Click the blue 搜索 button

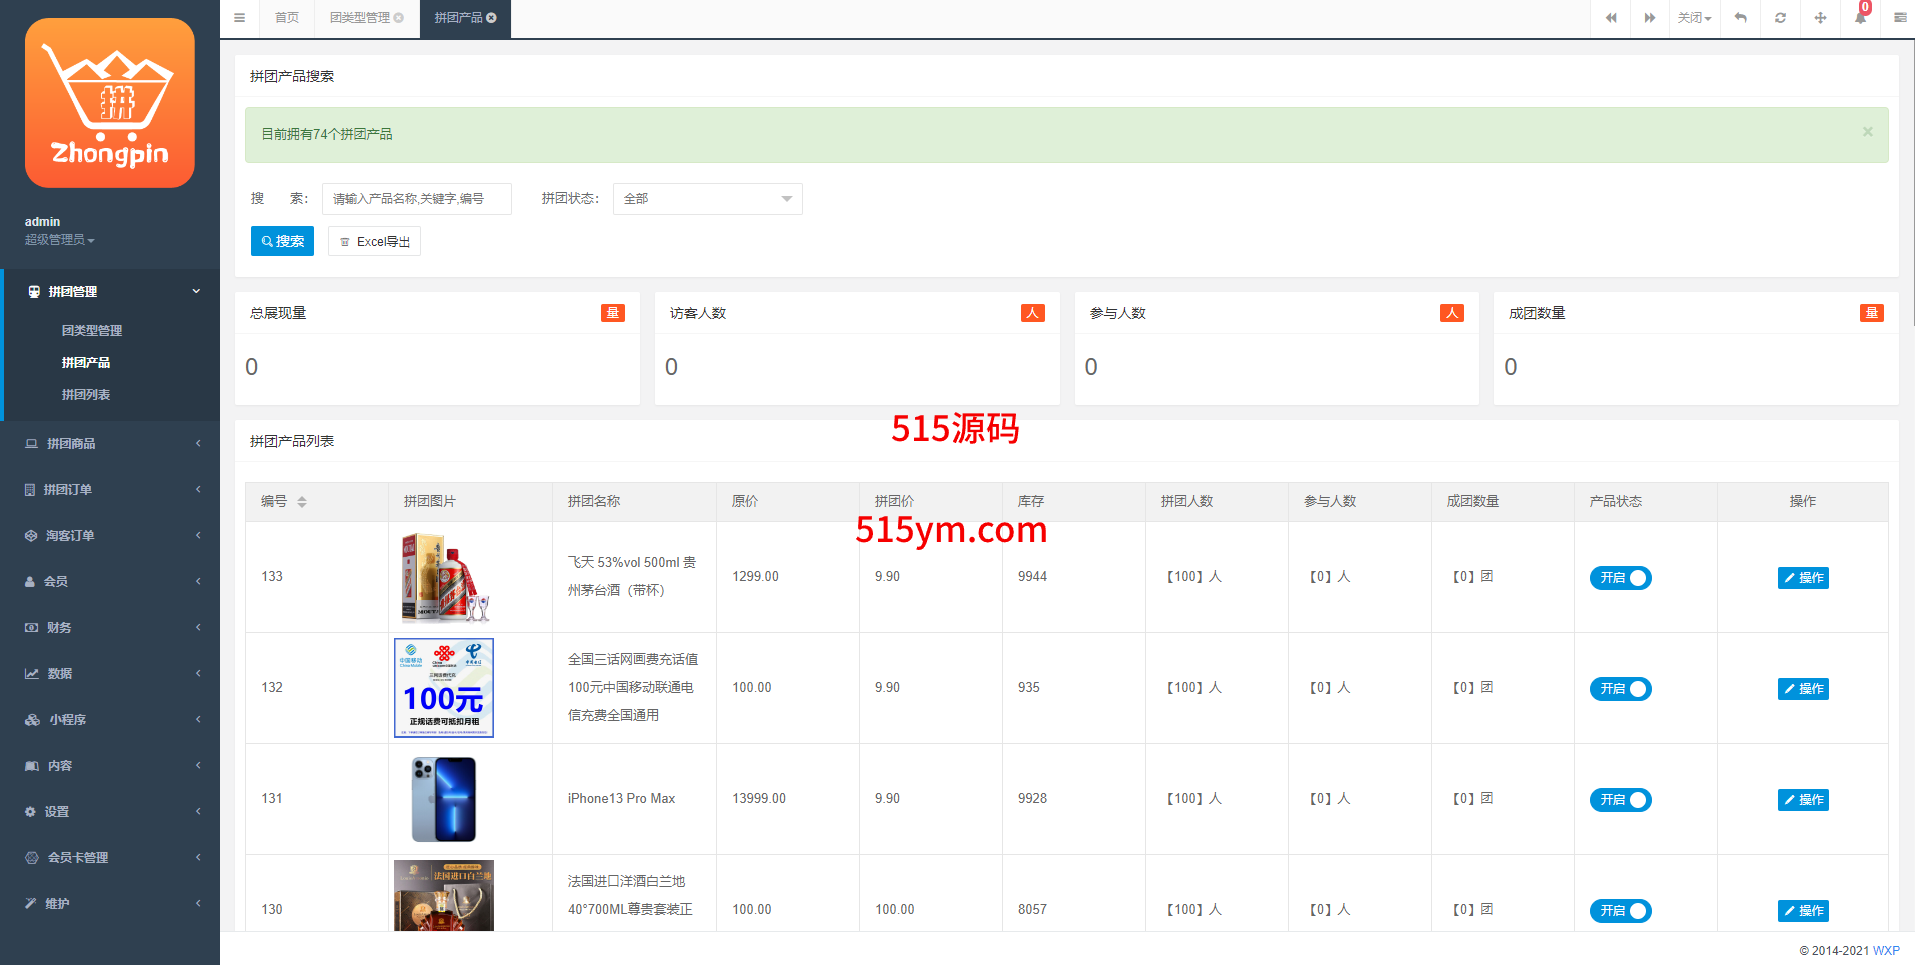[x=282, y=241]
